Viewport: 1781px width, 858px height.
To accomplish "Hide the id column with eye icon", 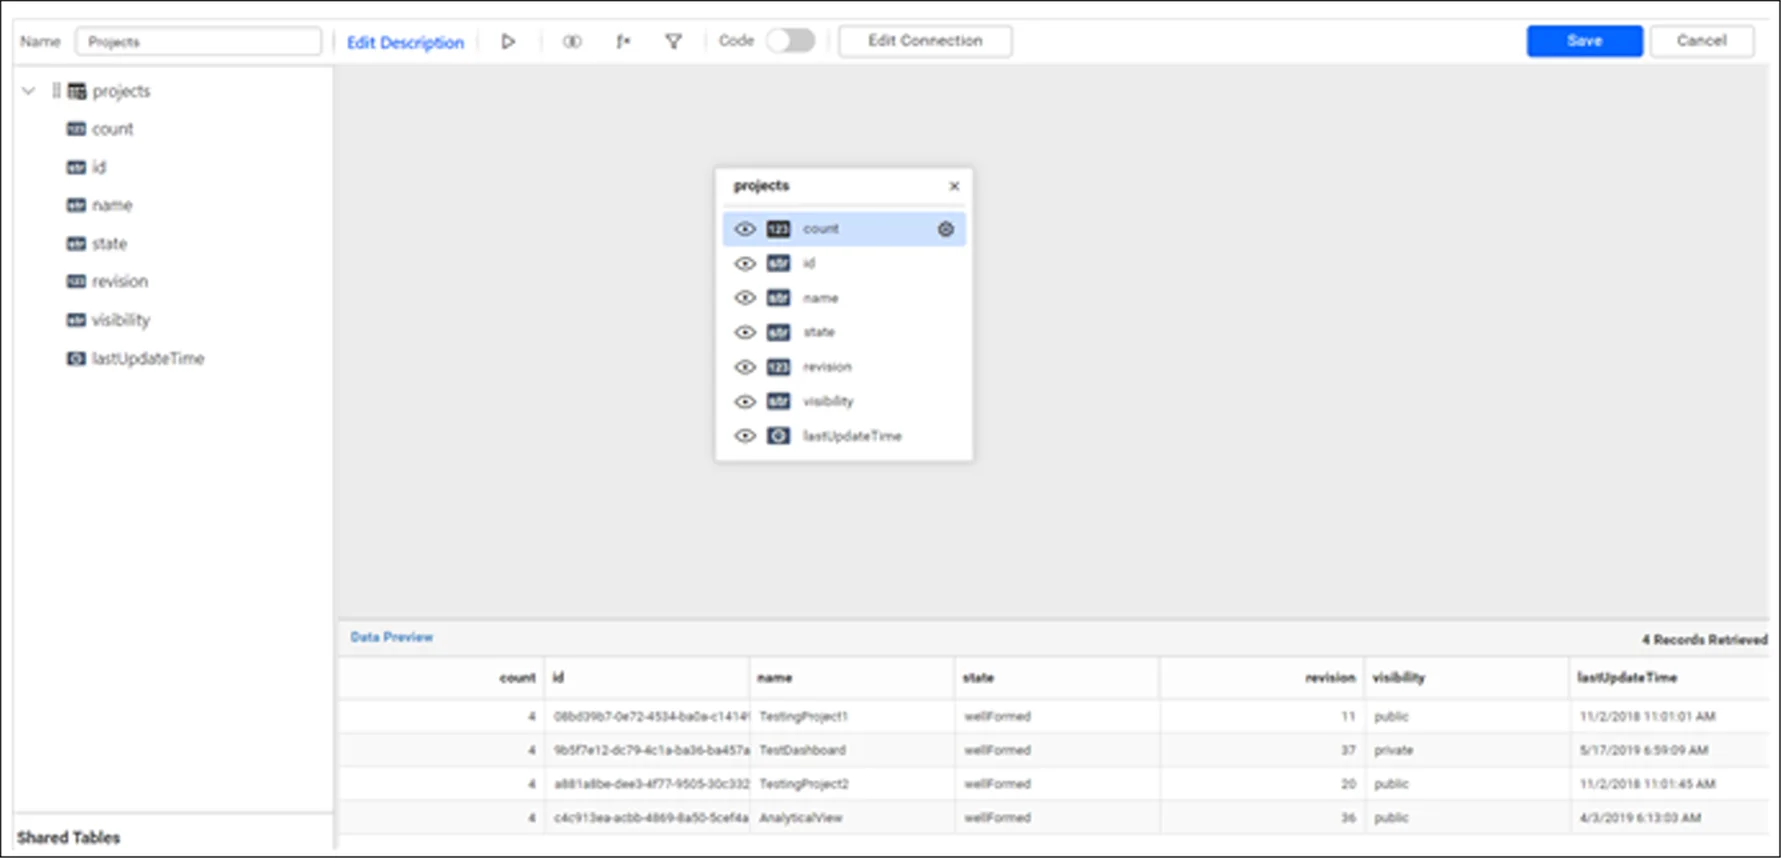I will (x=745, y=264).
